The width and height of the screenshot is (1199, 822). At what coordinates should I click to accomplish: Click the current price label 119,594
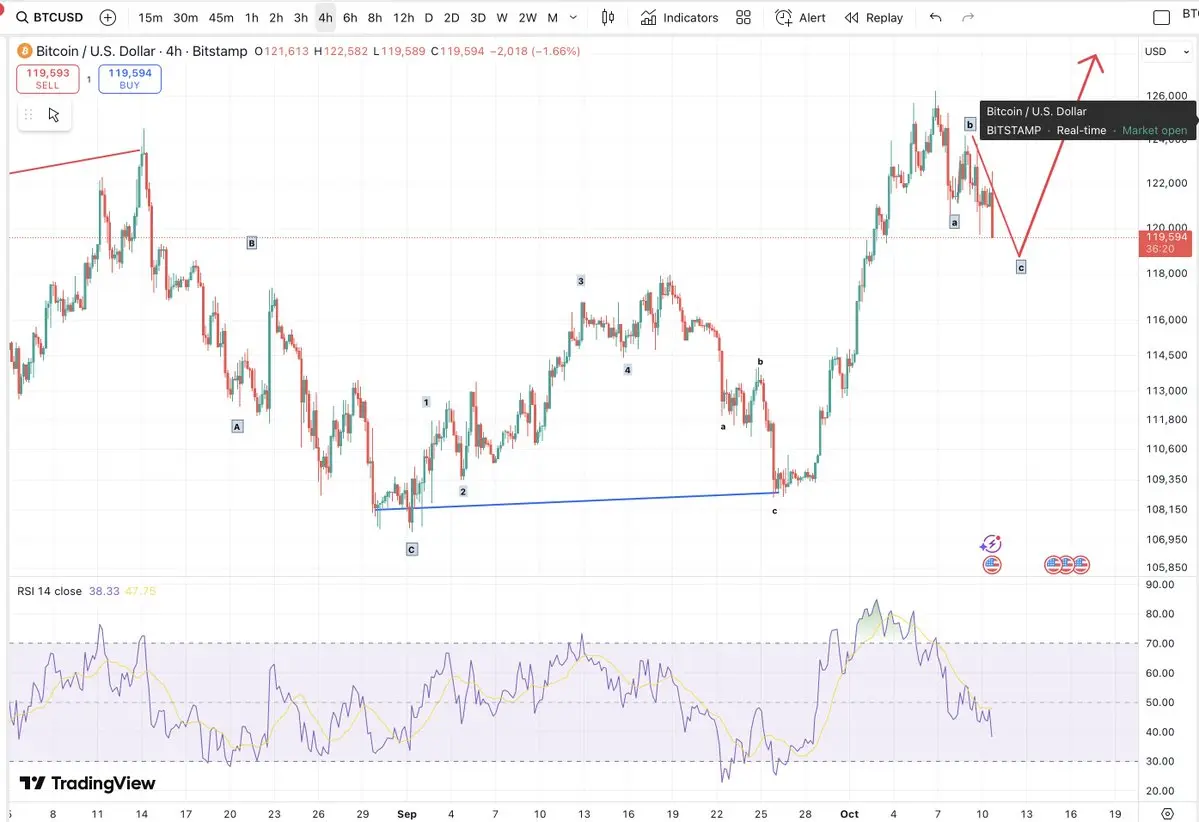[1166, 243]
